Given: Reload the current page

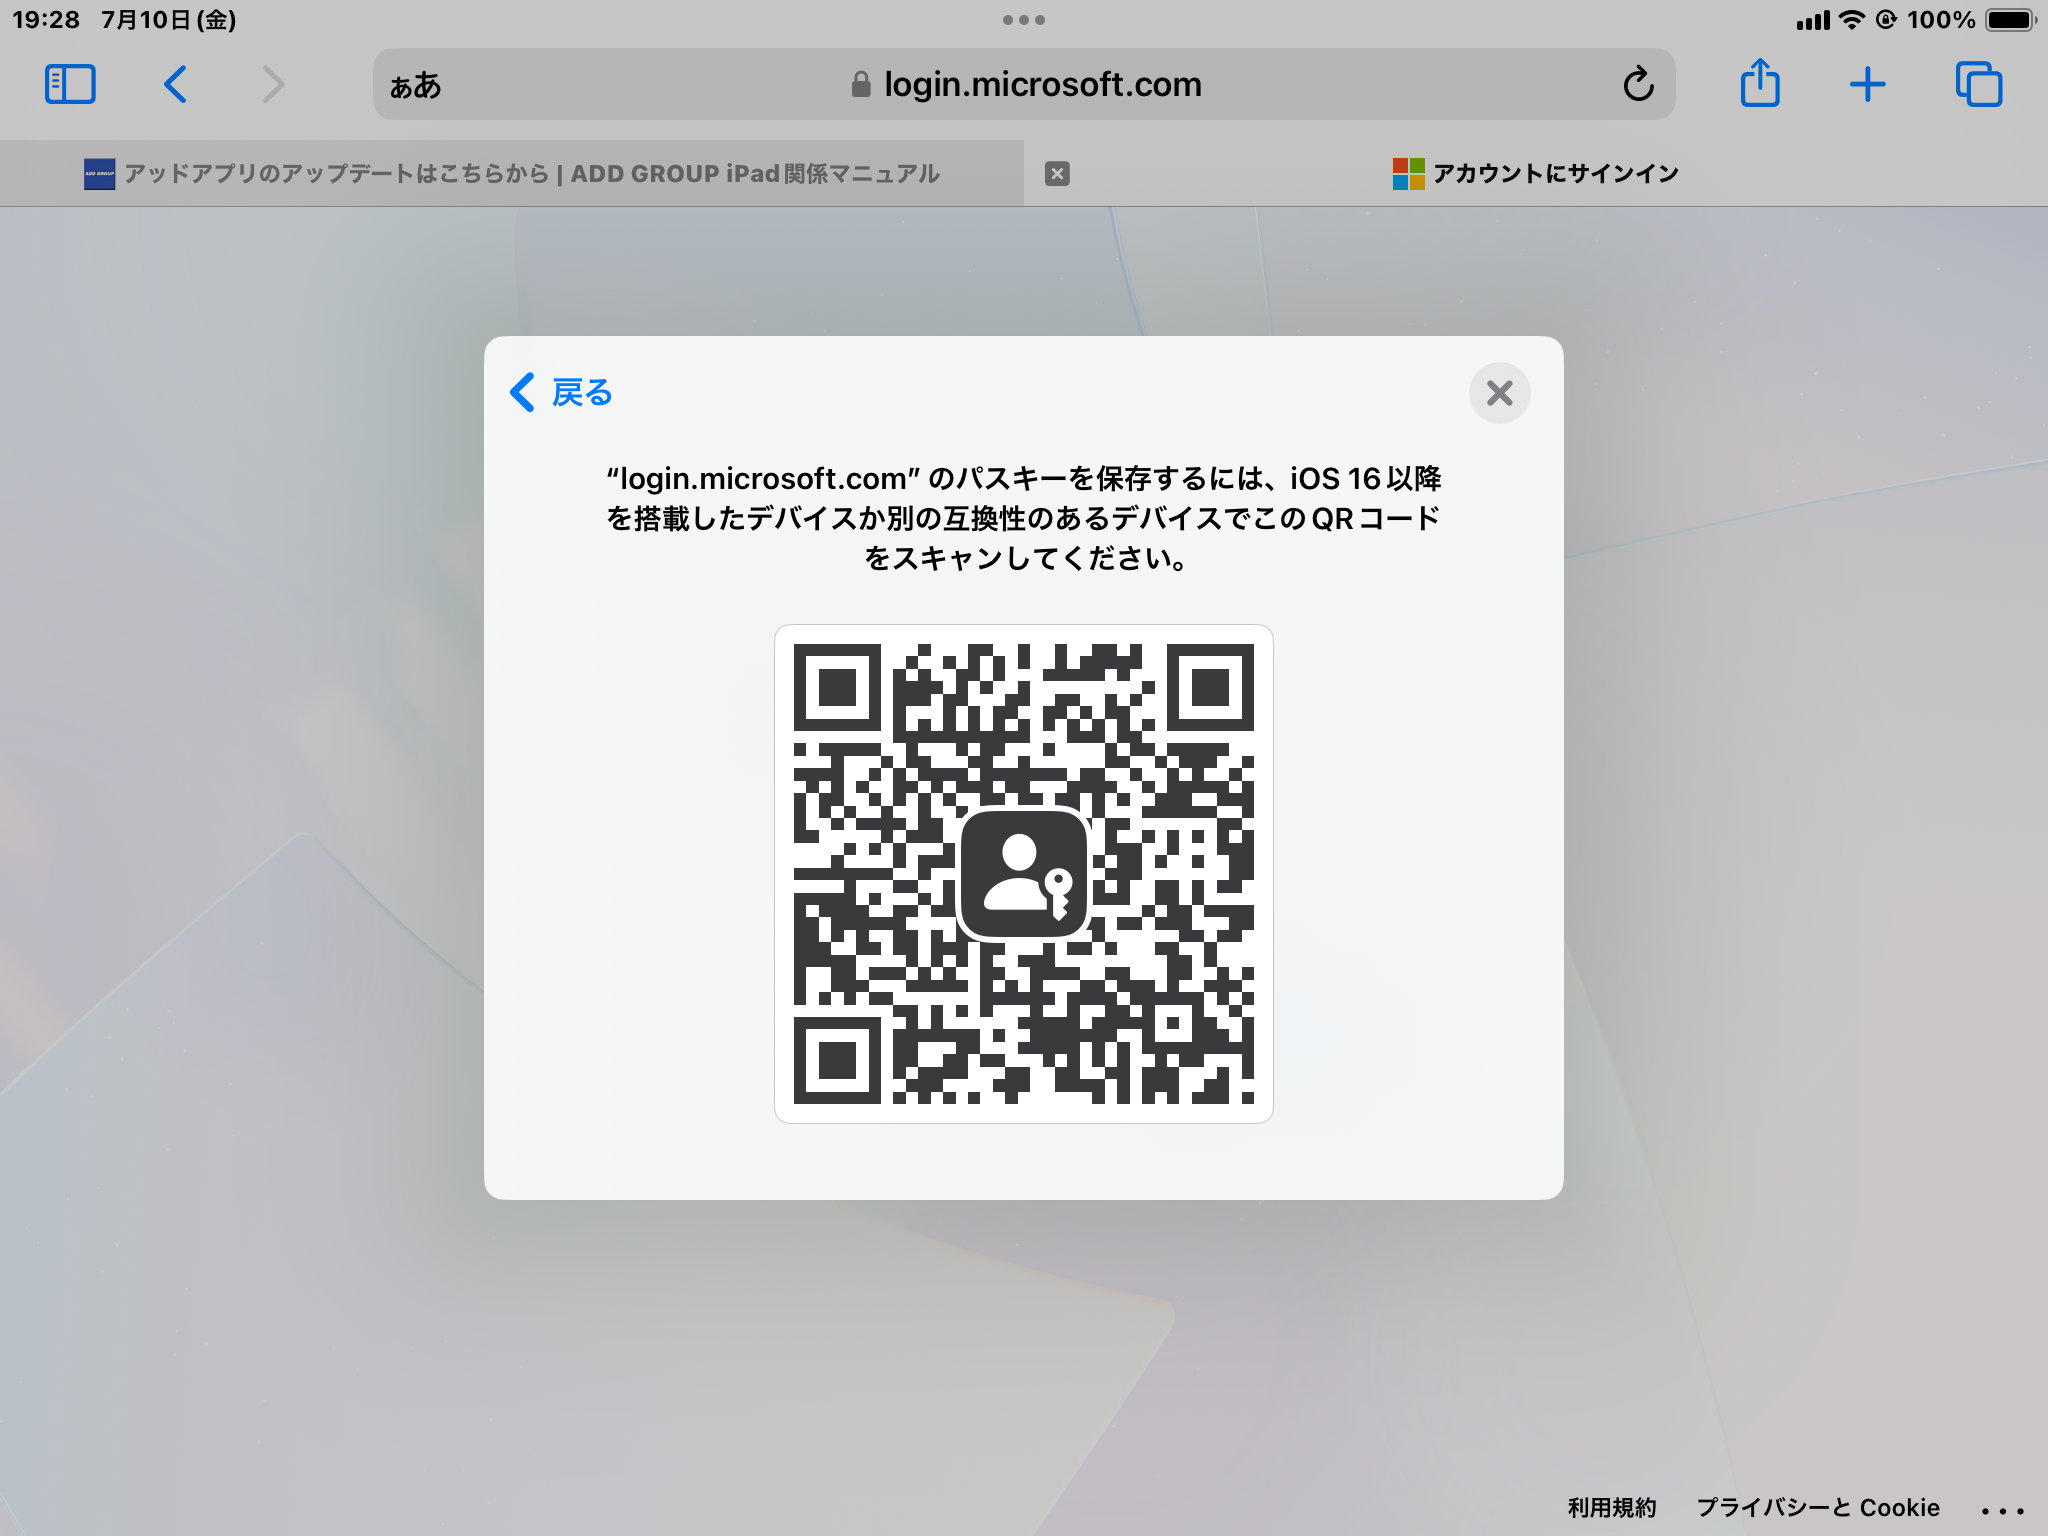Looking at the screenshot, I should 1638,85.
